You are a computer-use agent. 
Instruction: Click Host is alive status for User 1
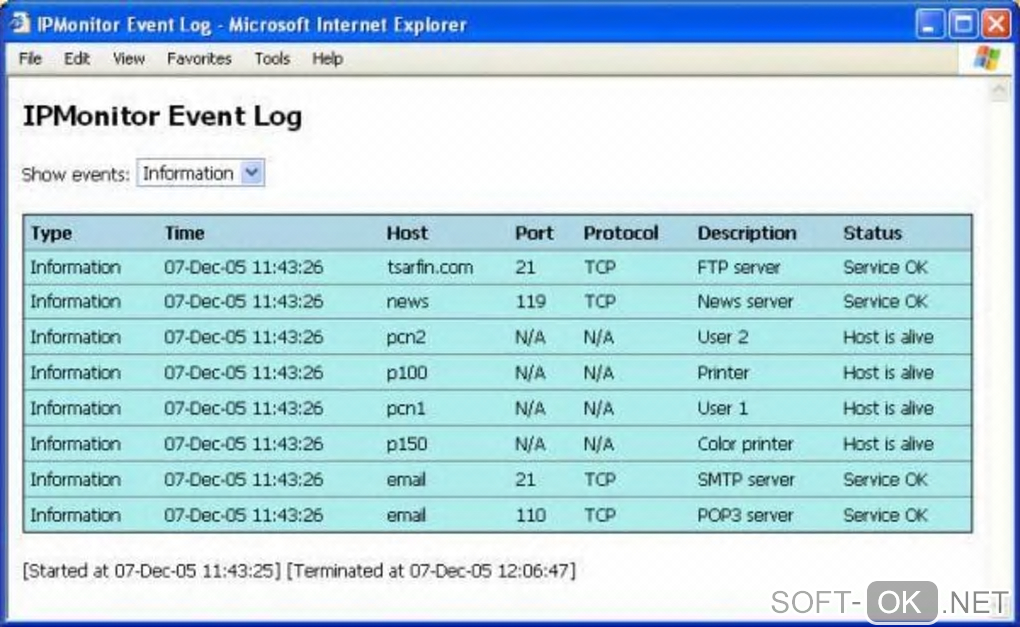click(888, 408)
